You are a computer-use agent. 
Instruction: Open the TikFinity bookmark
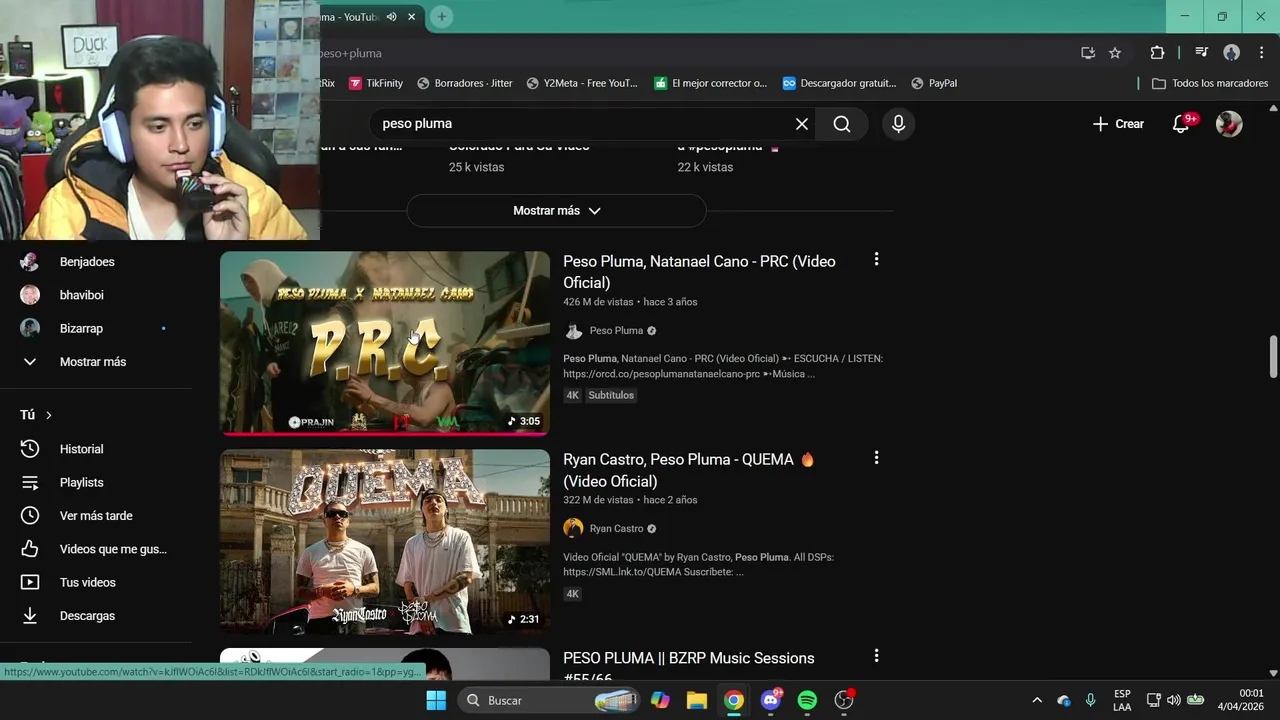tap(376, 83)
